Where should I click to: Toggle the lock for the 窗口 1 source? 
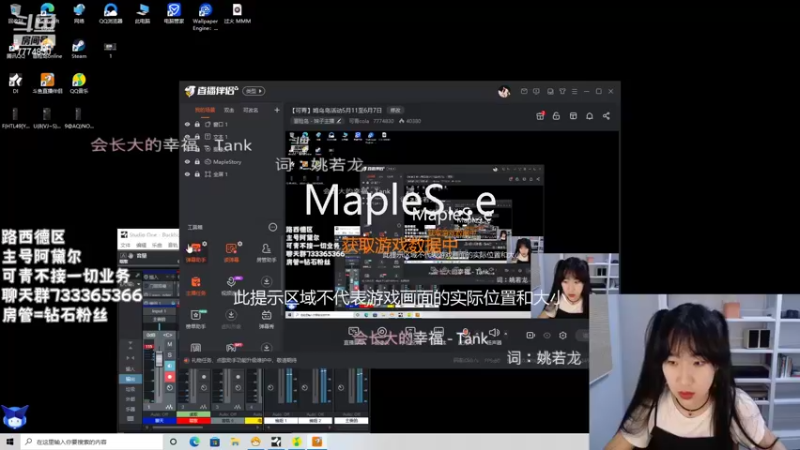click(x=197, y=124)
